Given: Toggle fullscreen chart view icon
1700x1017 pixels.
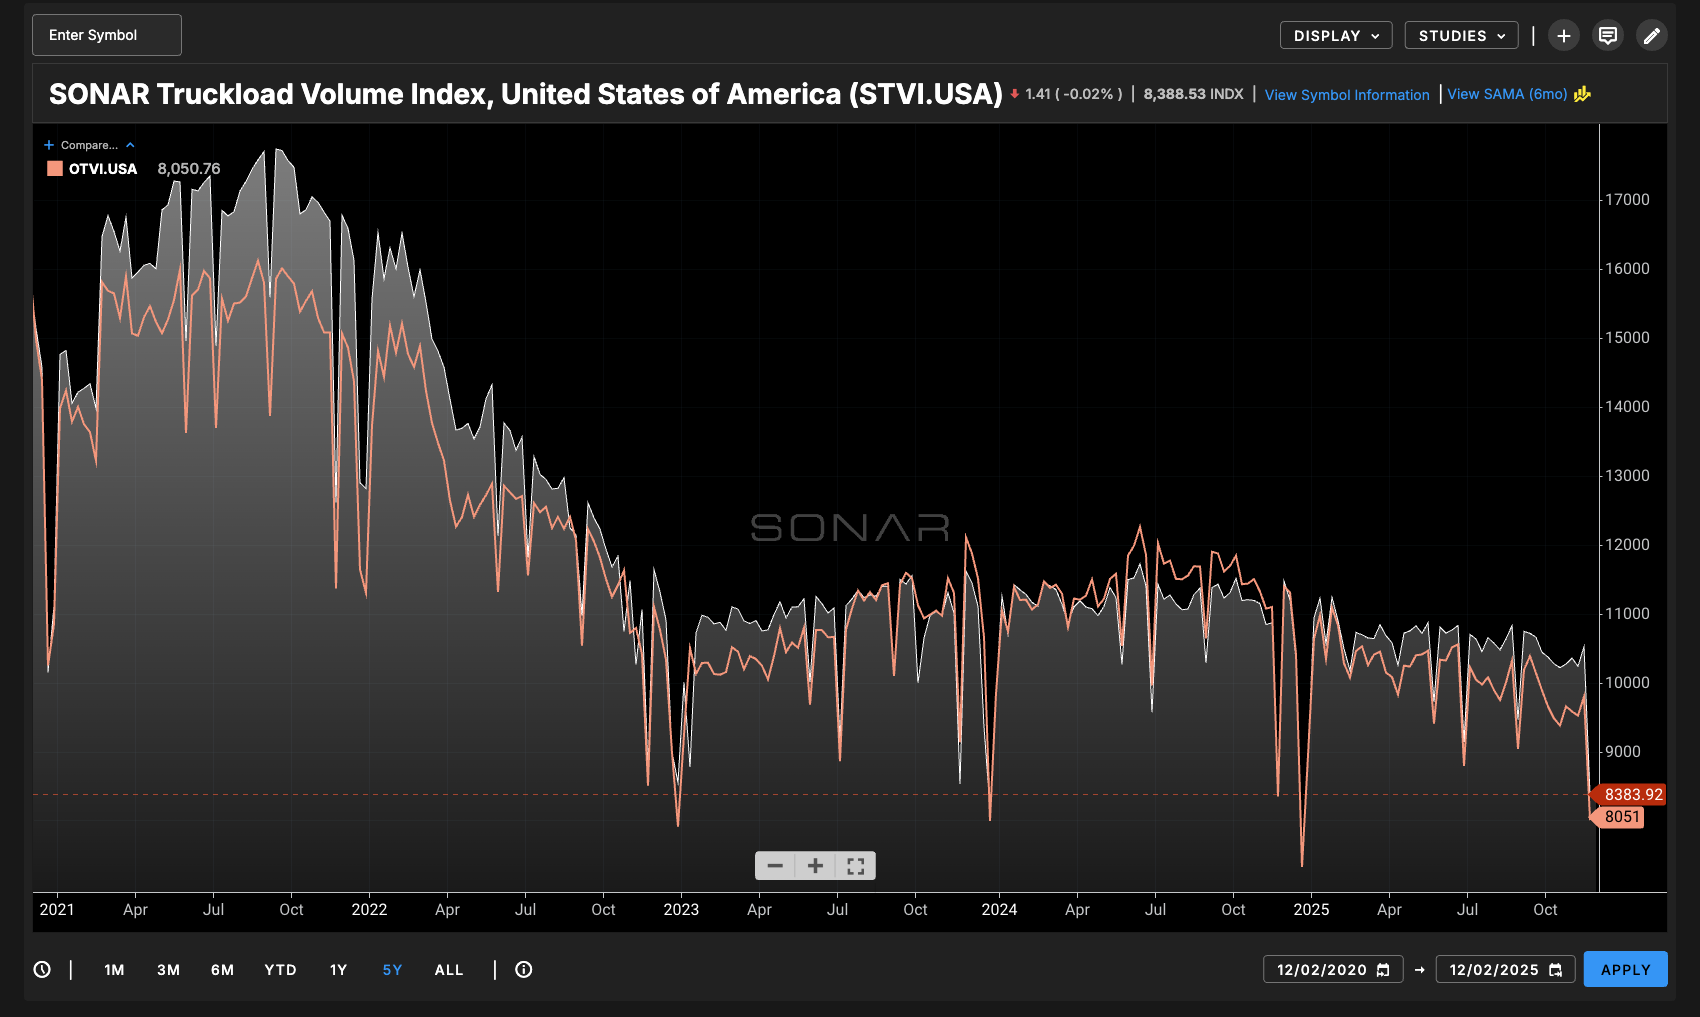Looking at the screenshot, I should pyautogui.click(x=856, y=866).
